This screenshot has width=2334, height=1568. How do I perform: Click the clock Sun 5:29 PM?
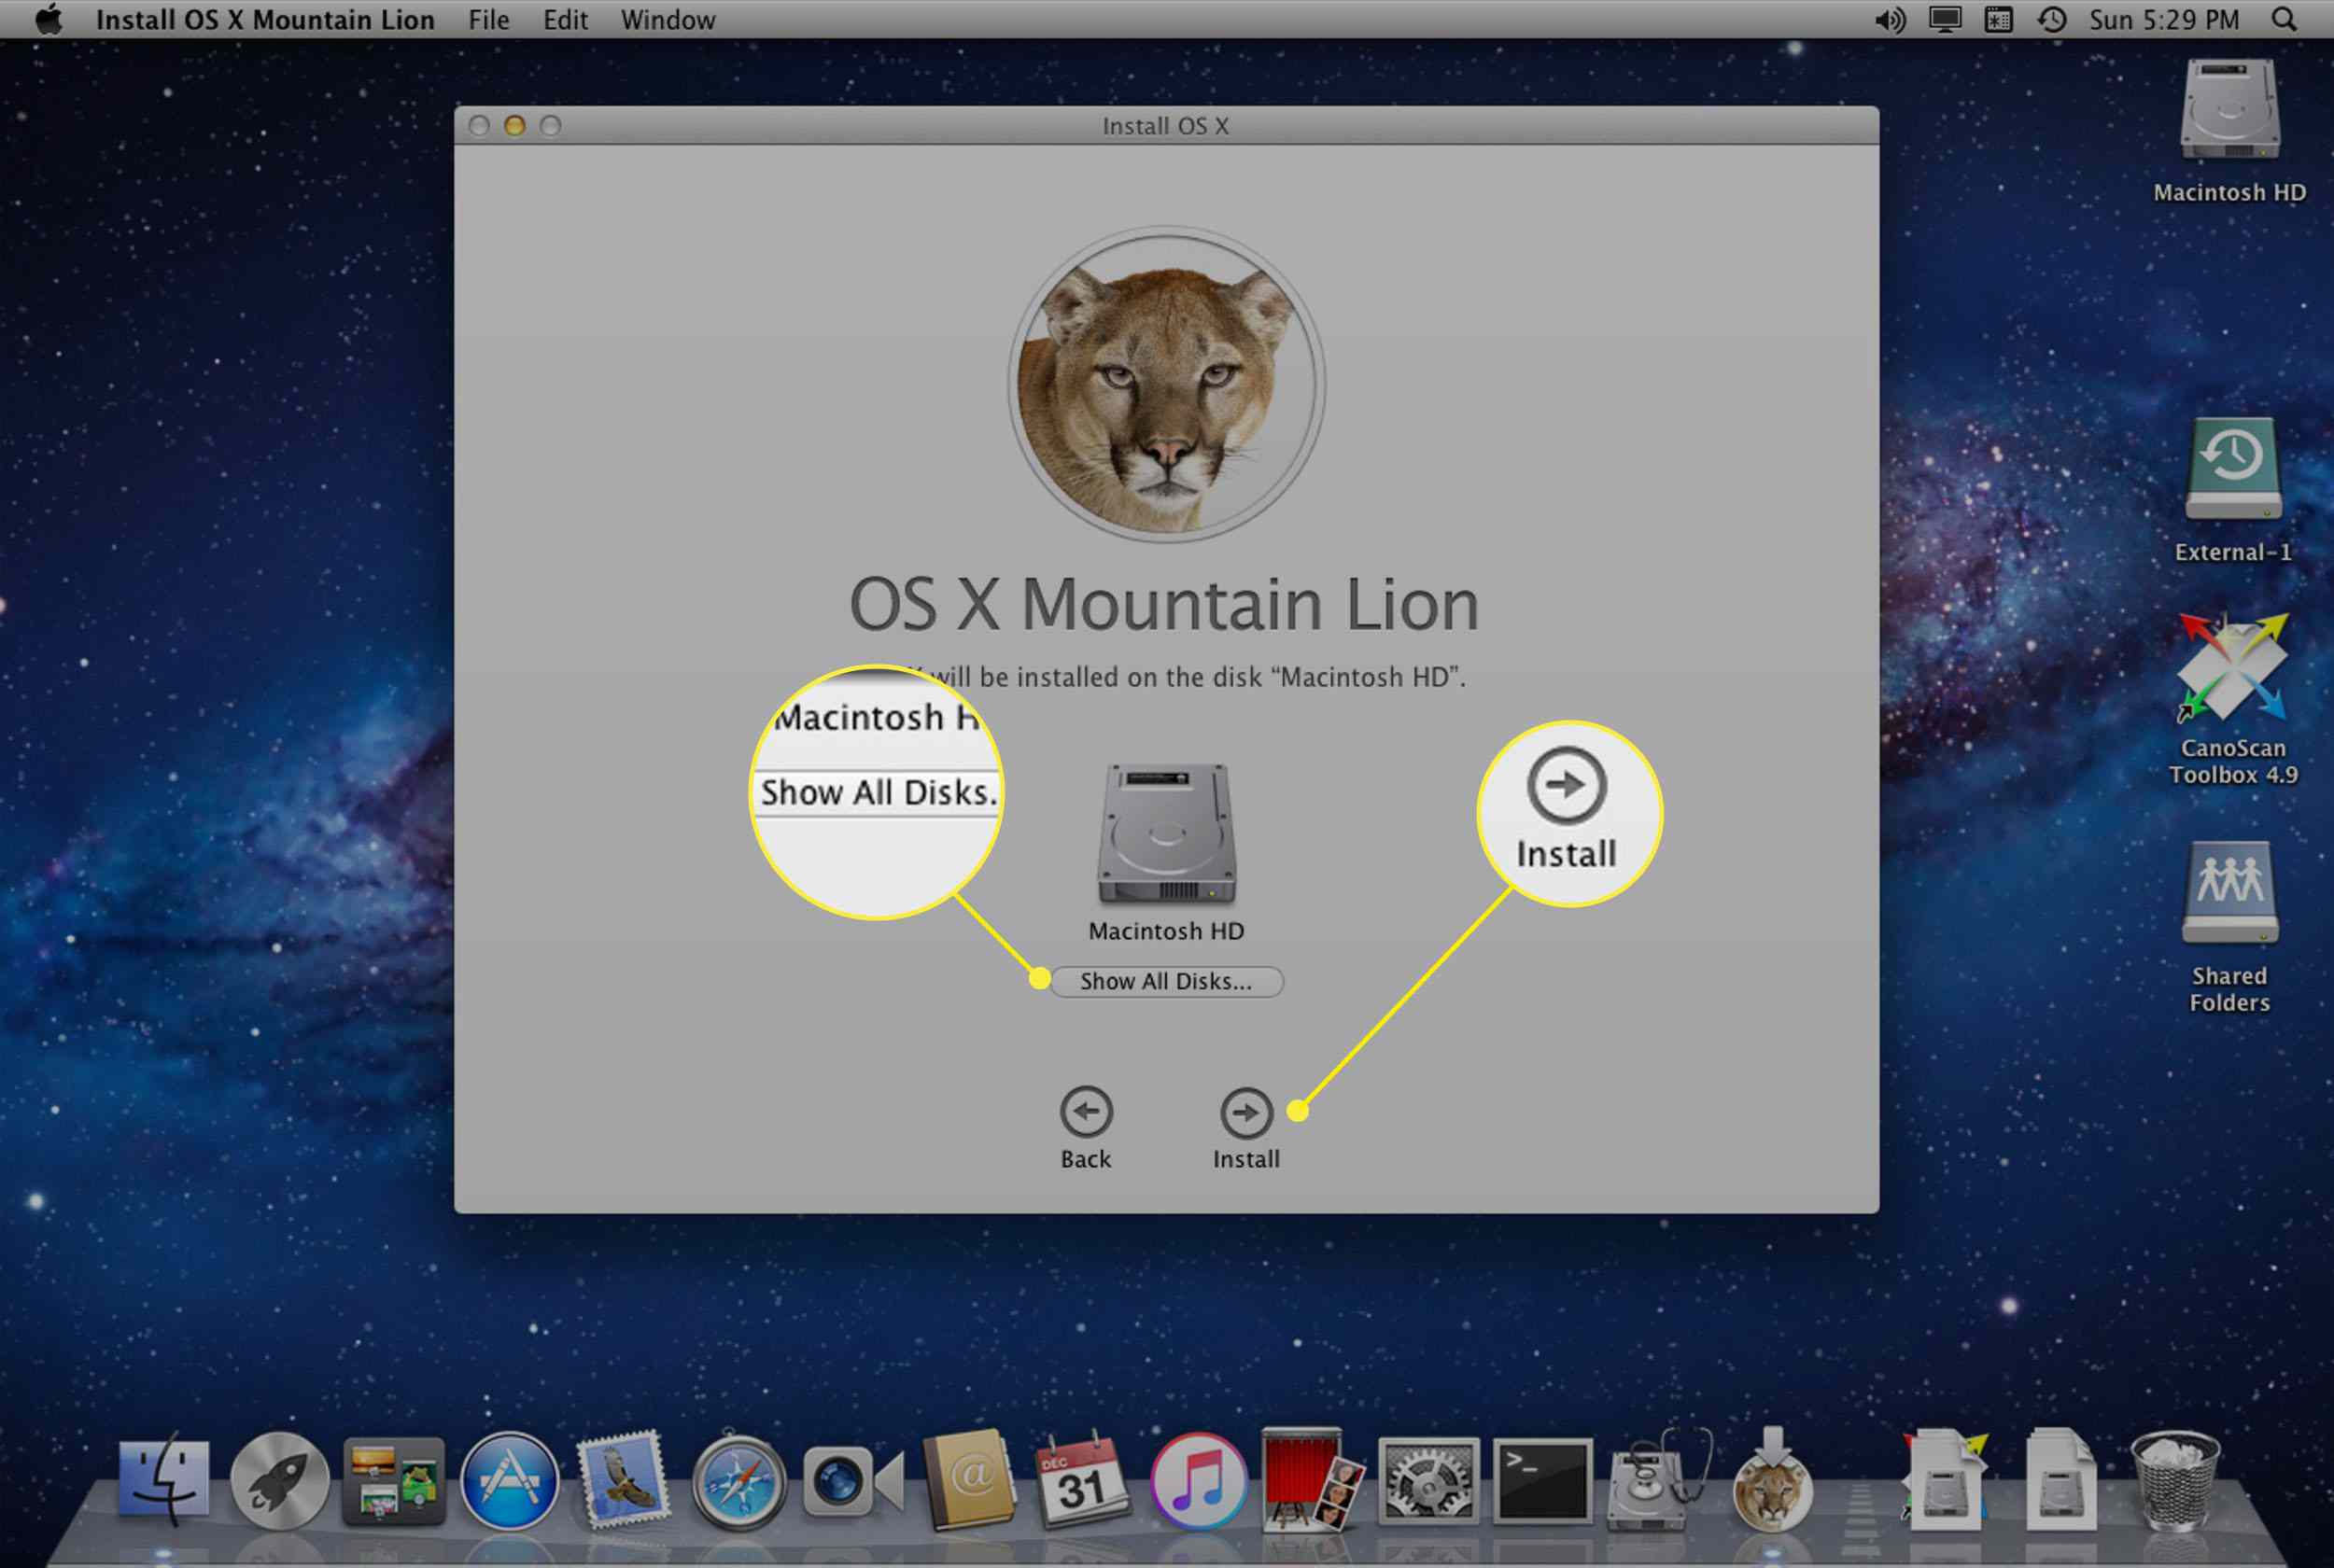click(x=2164, y=20)
